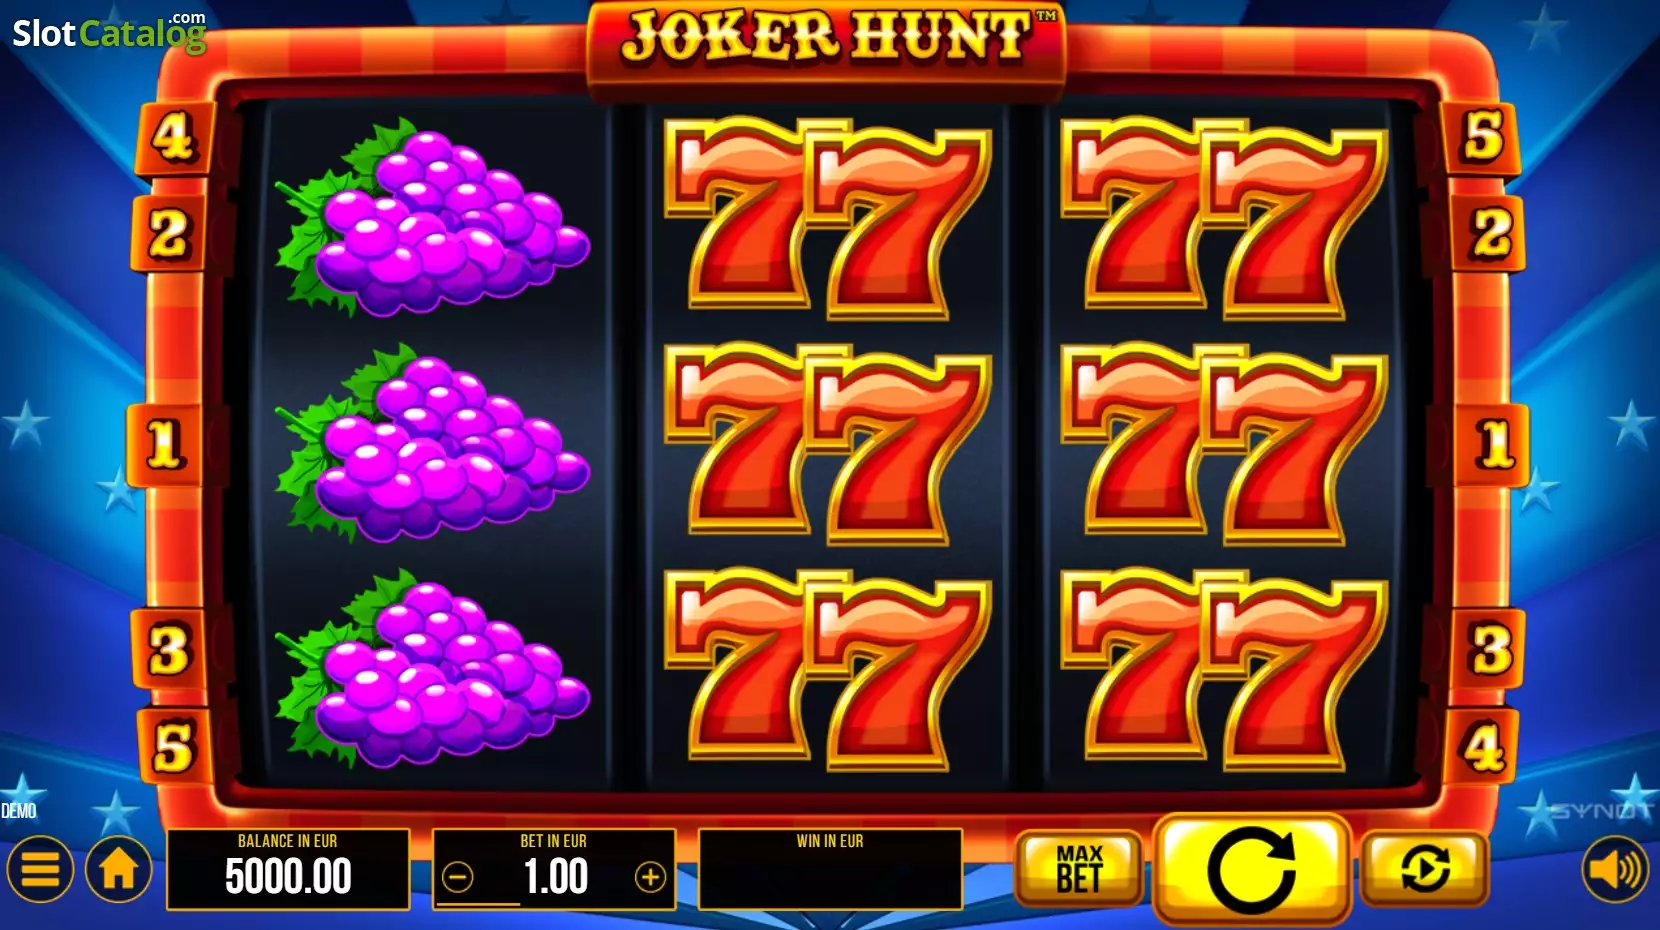Select payline 5 marker on right
This screenshot has height=930, width=1660.
click(1483, 138)
